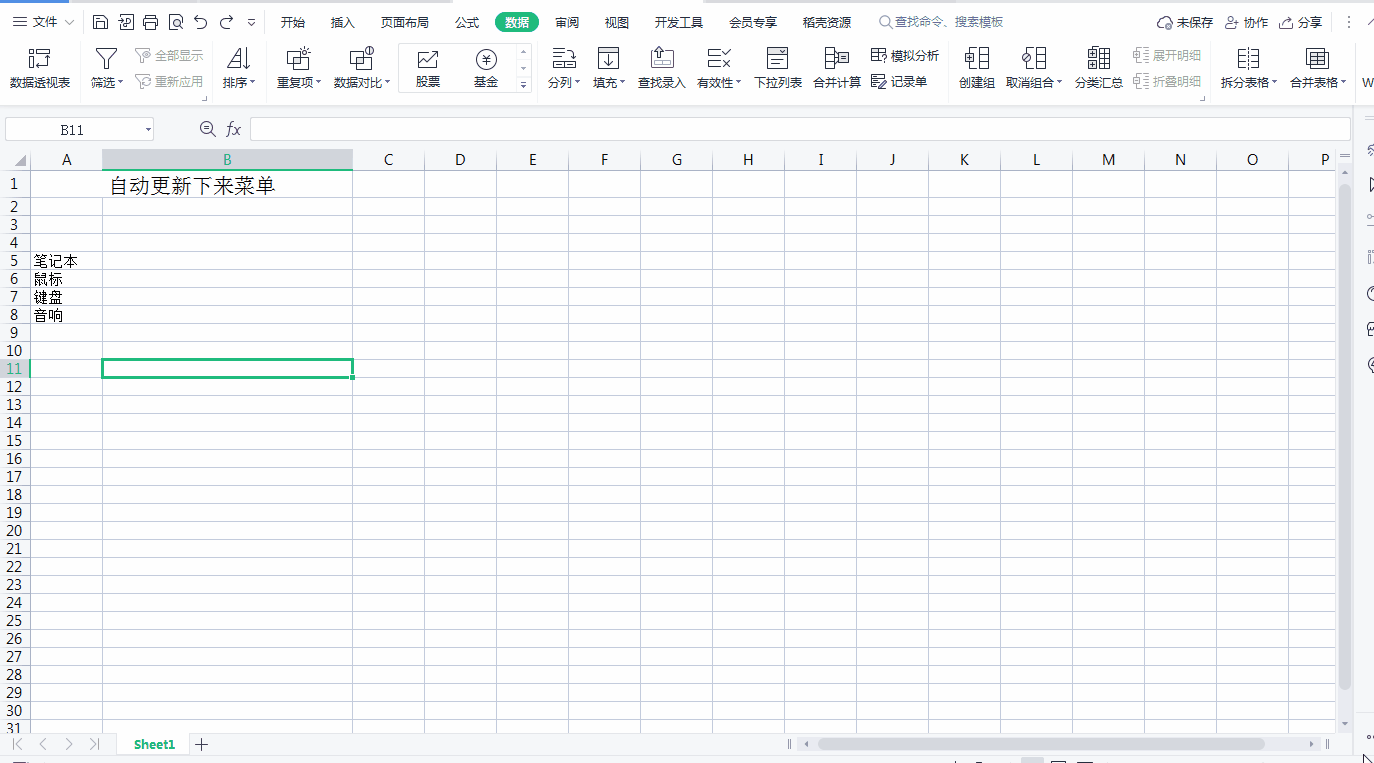Screen dimensions: 1374x763
Task: Switch to the 开始 ribbon tab
Action: 293,22
